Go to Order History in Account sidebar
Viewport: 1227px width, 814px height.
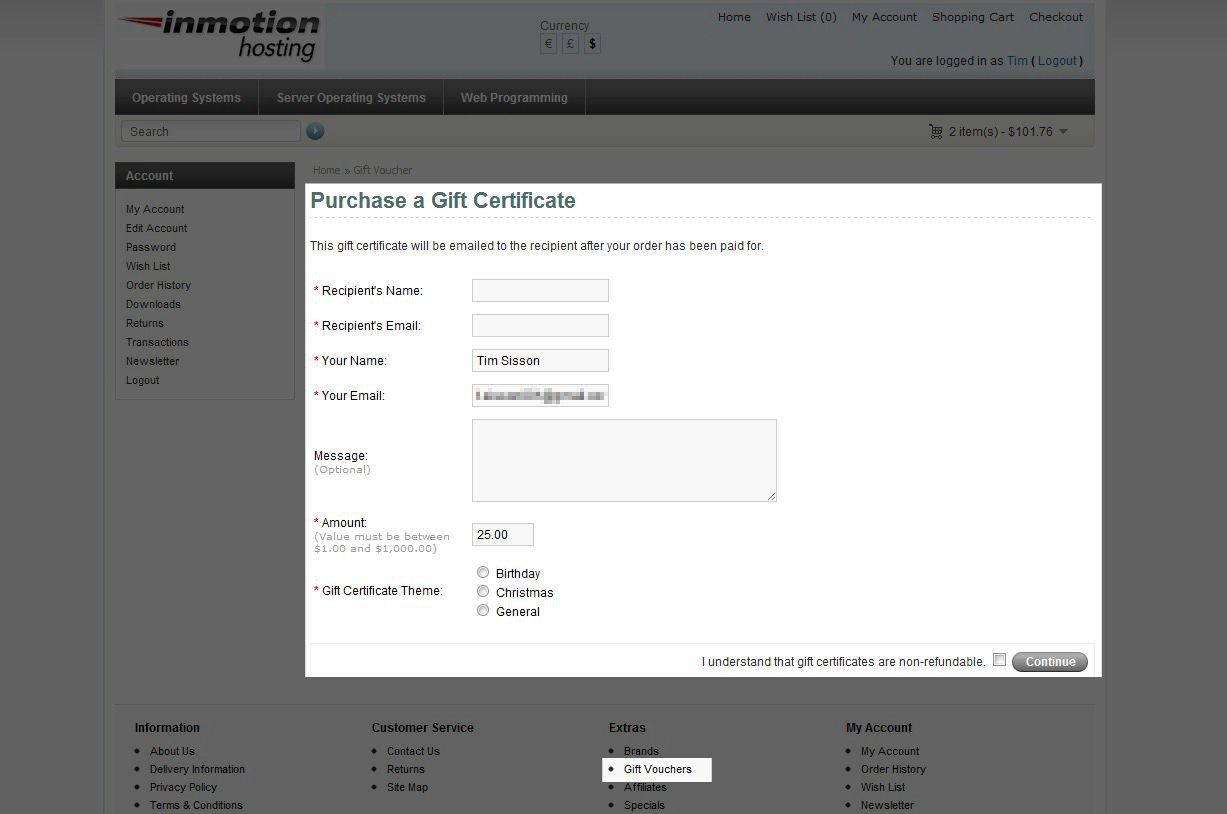point(158,285)
